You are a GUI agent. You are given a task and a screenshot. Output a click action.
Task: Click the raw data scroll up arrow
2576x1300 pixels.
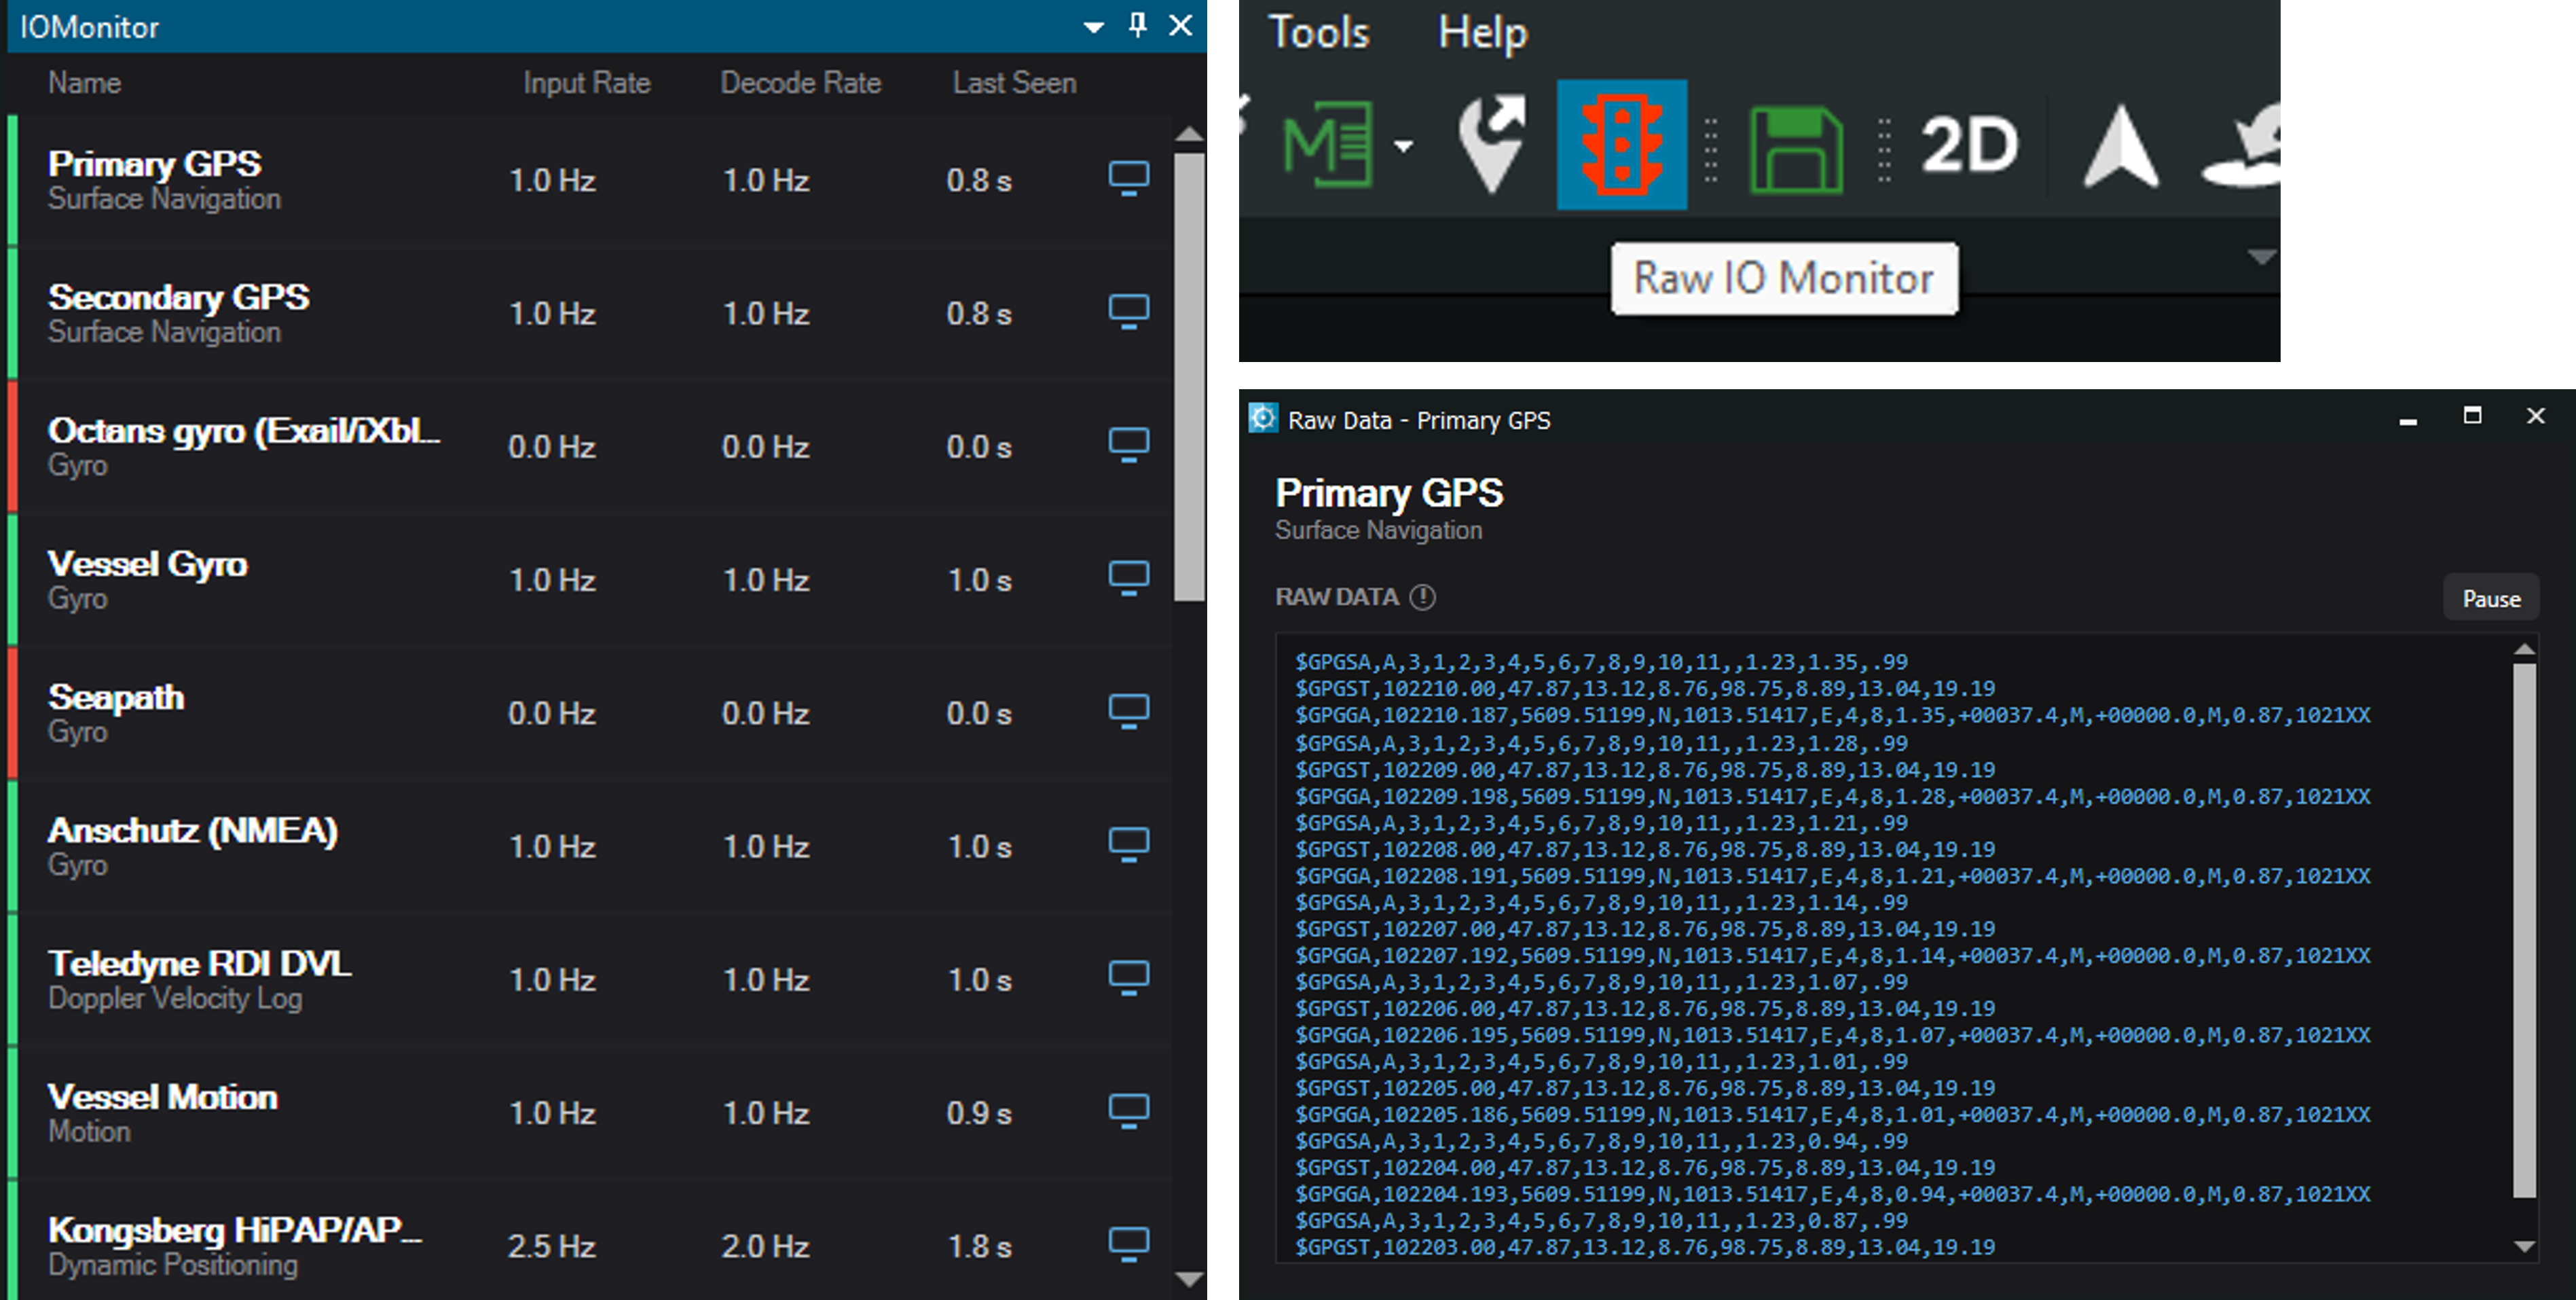click(x=2524, y=649)
